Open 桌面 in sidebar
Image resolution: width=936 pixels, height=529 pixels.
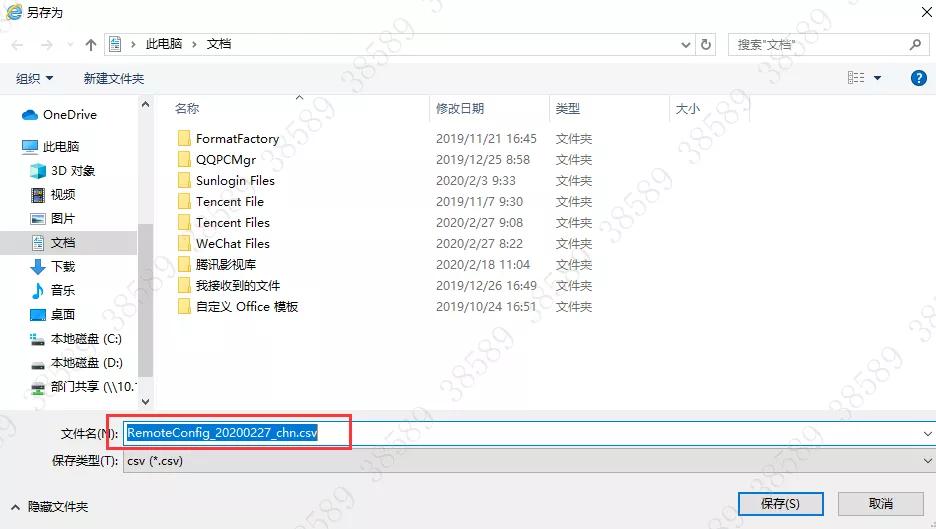[x=53, y=315]
